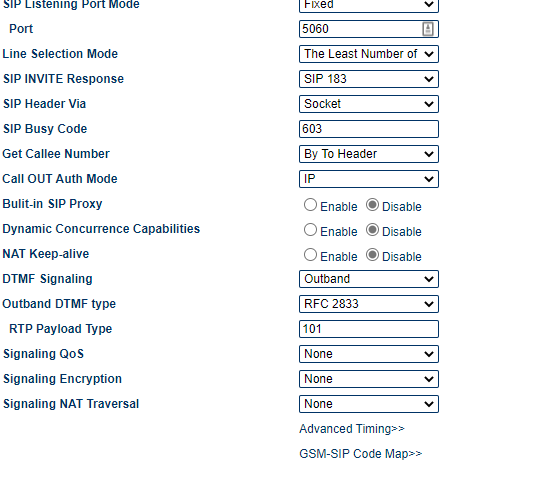Screen dimensions: 542x477
Task: Open Signaling QoS dropdown
Action: 369,354
